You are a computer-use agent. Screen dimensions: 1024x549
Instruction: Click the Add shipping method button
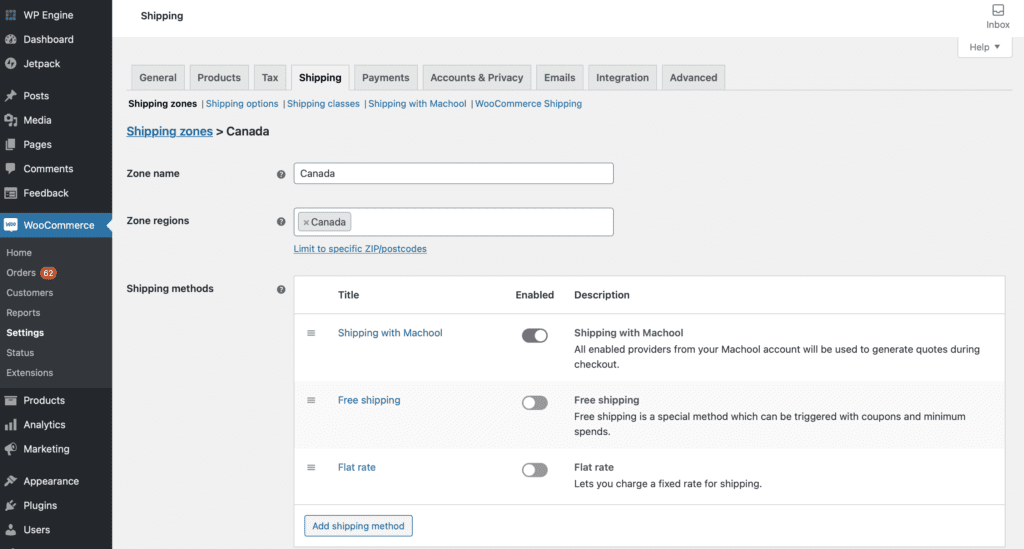tap(359, 526)
